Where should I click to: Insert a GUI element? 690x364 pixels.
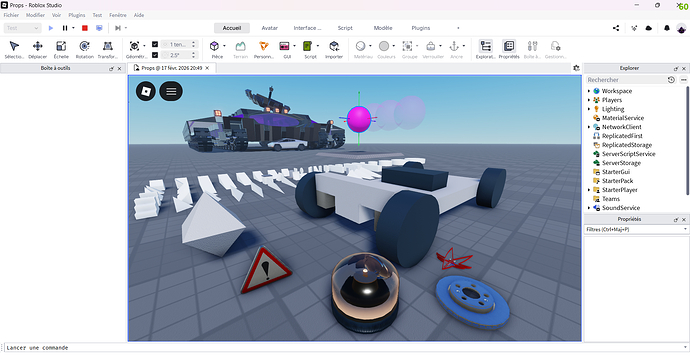(x=285, y=49)
